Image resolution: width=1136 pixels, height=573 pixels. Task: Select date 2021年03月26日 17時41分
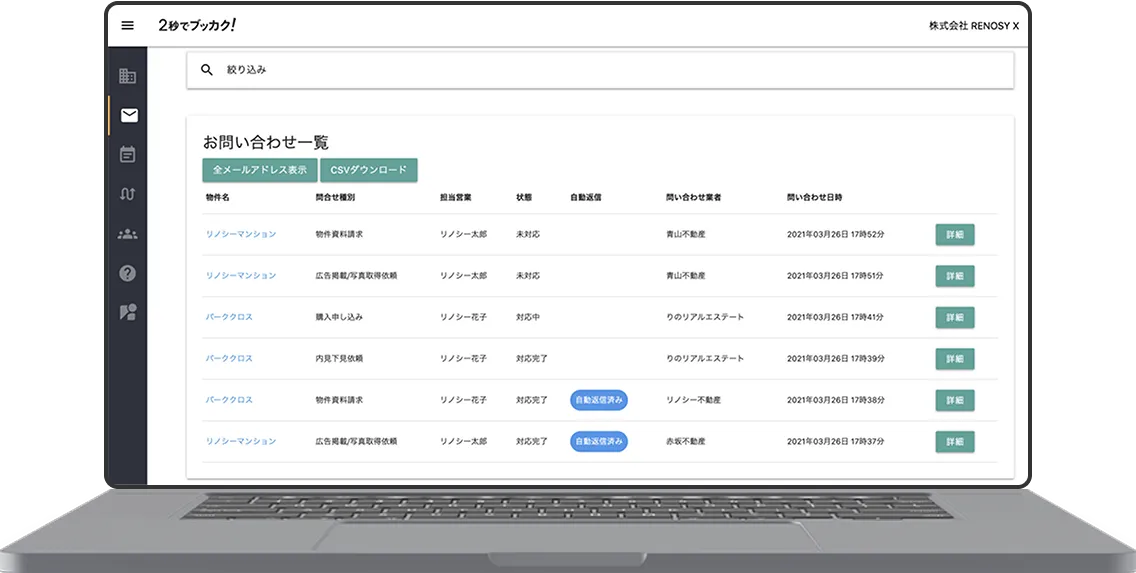pyautogui.click(x=835, y=317)
